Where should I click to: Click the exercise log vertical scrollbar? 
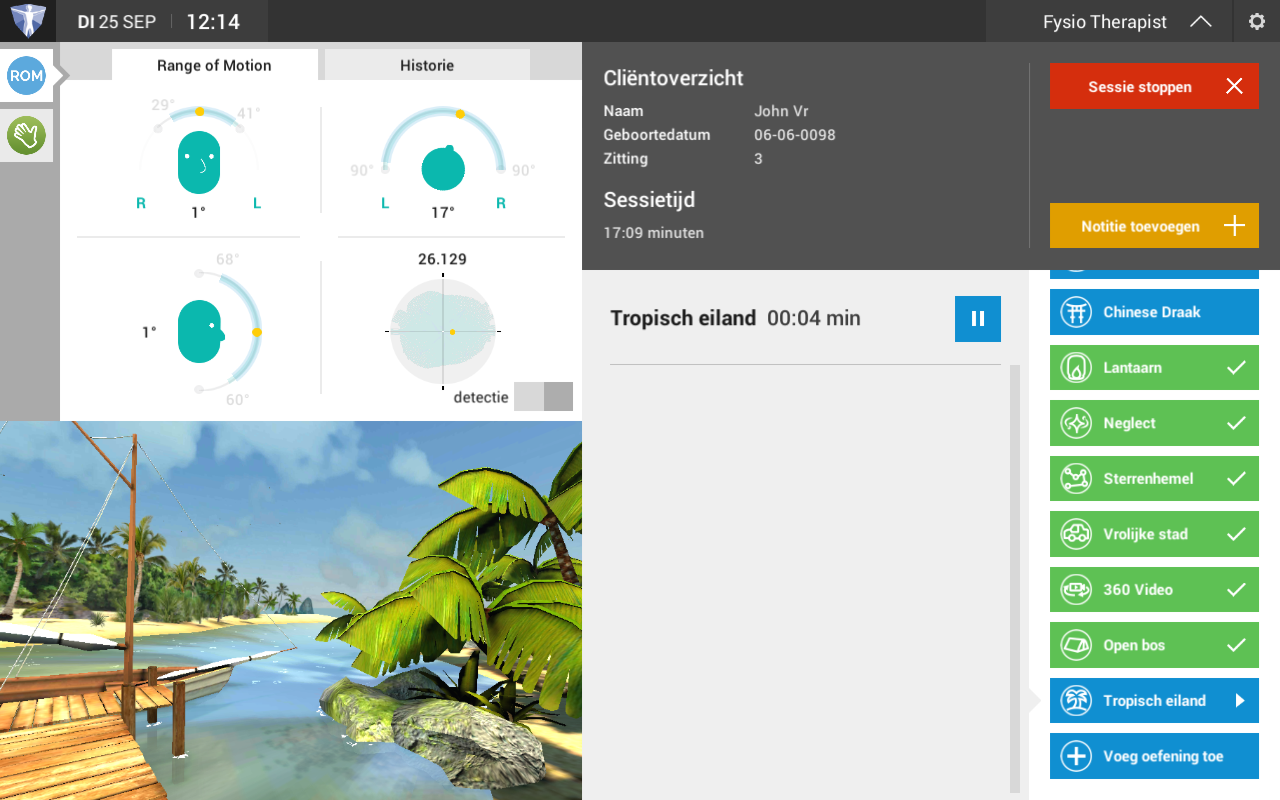tap(1015, 578)
